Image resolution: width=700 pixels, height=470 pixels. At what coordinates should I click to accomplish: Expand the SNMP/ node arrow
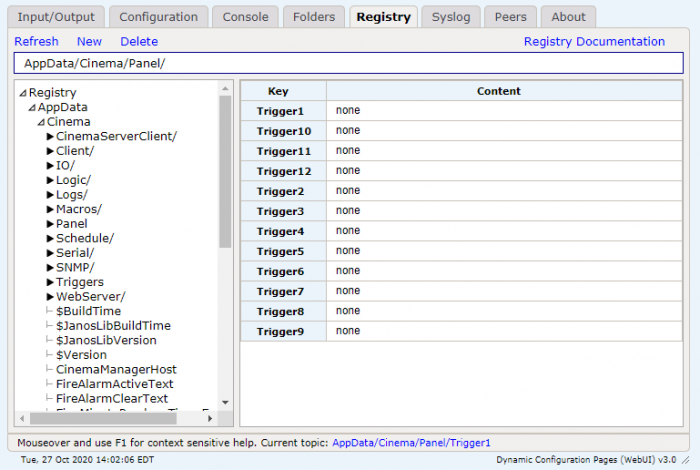(50, 268)
